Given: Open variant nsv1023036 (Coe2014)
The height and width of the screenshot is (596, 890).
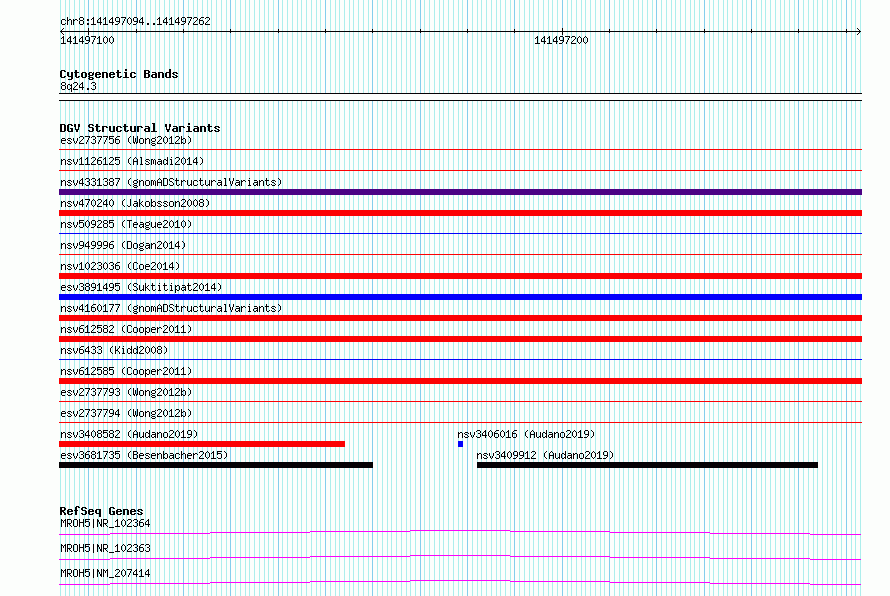Looking at the screenshot, I should (x=120, y=266).
